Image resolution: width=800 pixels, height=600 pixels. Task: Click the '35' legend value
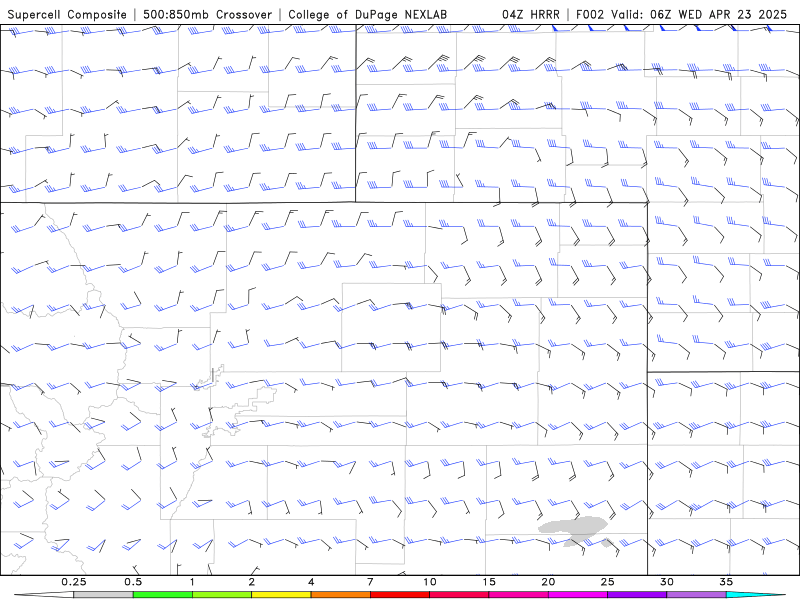click(x=726, y=582)
